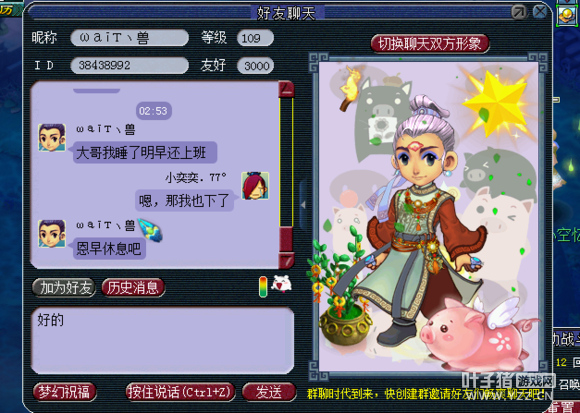Close the 好友聊天 chat window
This screenshot has height=413, width=580.
click(539, 12)
